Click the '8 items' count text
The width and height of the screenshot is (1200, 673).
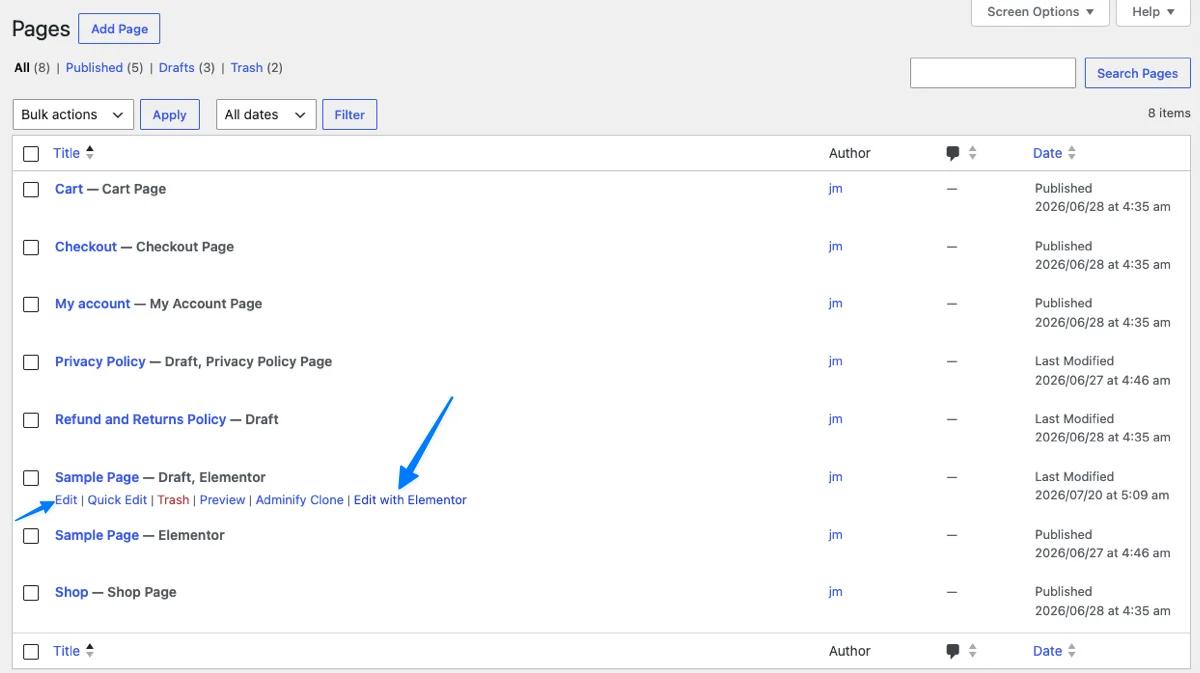[x=1169, y=114]
